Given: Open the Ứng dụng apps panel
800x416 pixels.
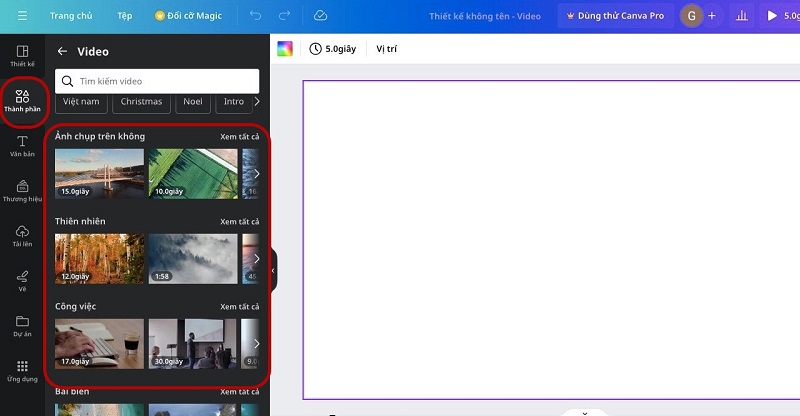Looking at the screenshot, I should [22, 371].
